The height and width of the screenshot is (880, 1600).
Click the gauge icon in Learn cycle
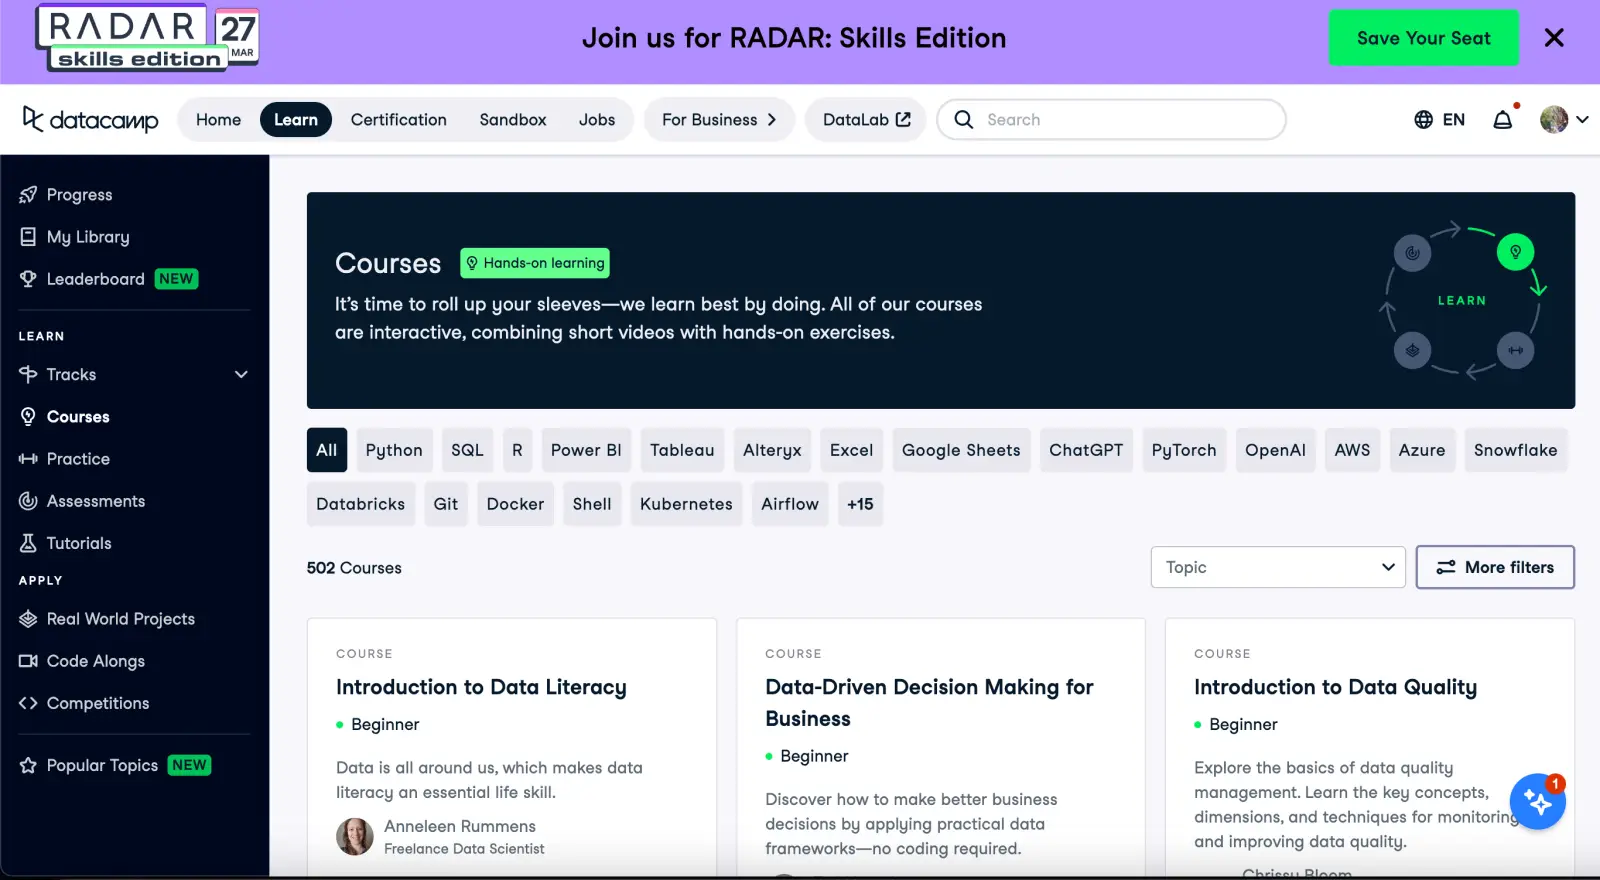[x=1413, y=253]
